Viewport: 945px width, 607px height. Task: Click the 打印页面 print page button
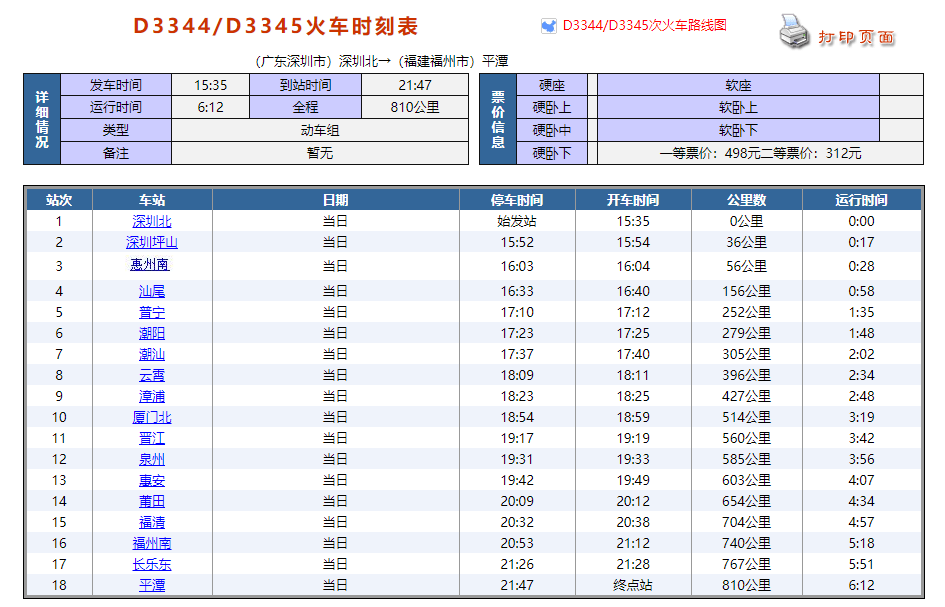(856, 37)
